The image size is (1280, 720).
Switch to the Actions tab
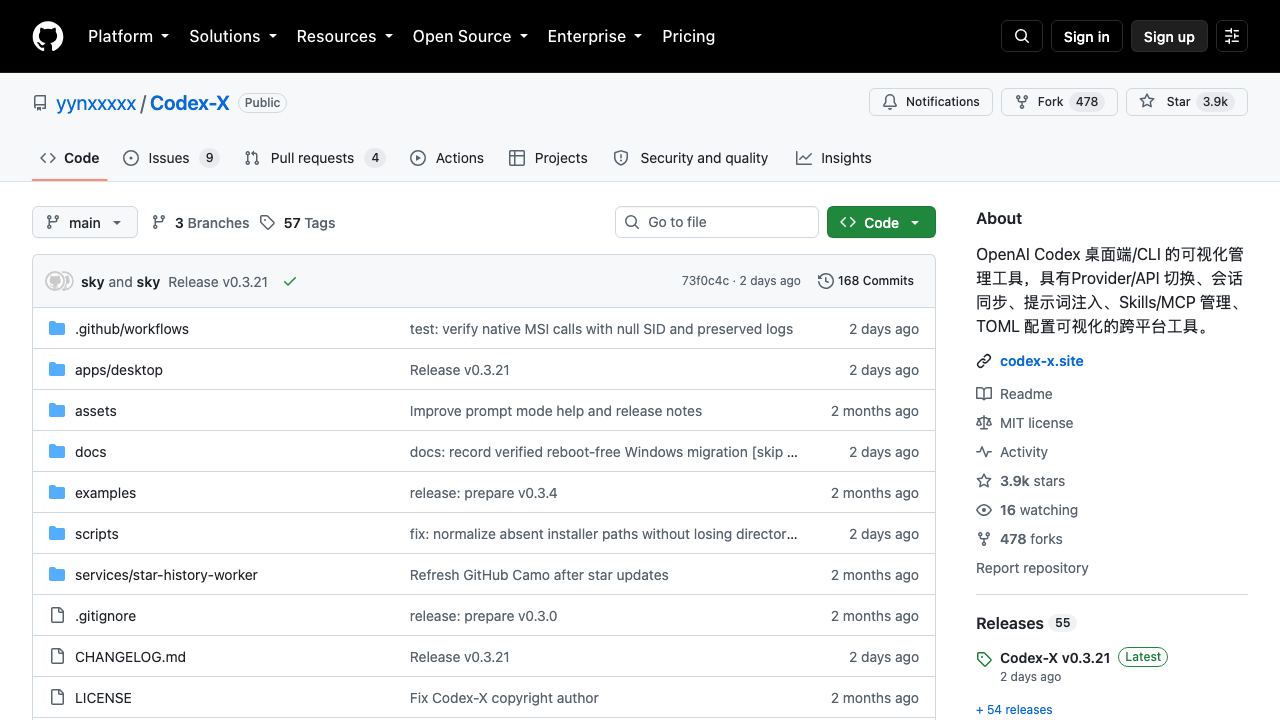447,158
